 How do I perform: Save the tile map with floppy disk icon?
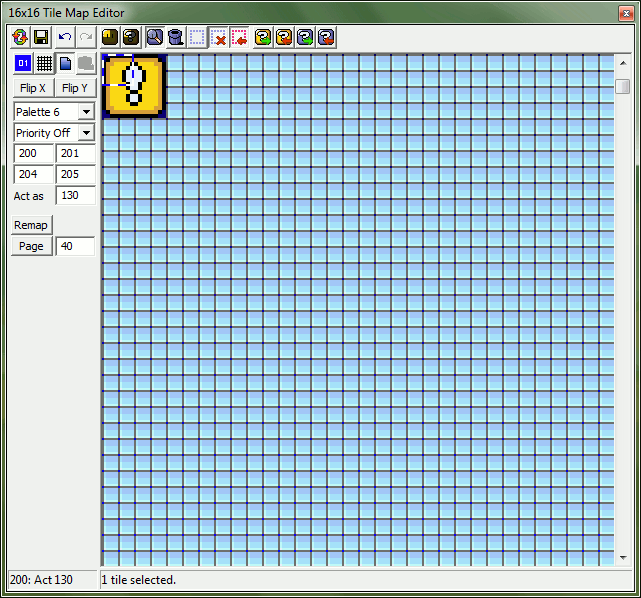point(41,38)
